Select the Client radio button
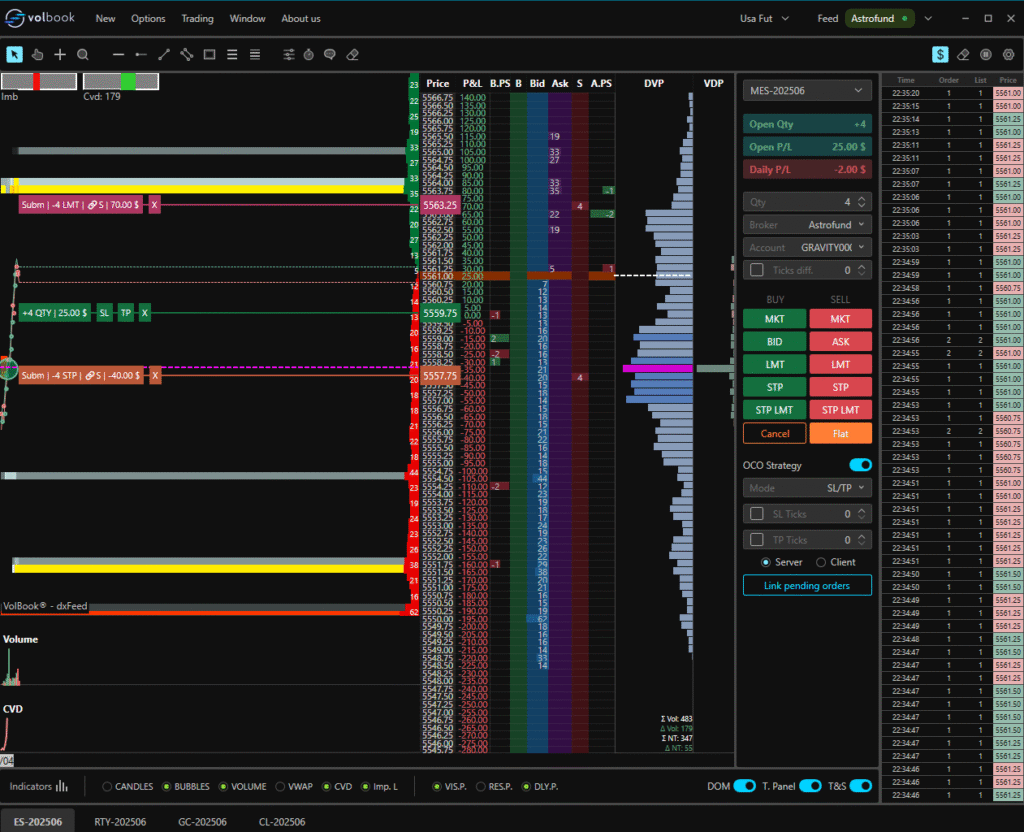 [821, 562]
